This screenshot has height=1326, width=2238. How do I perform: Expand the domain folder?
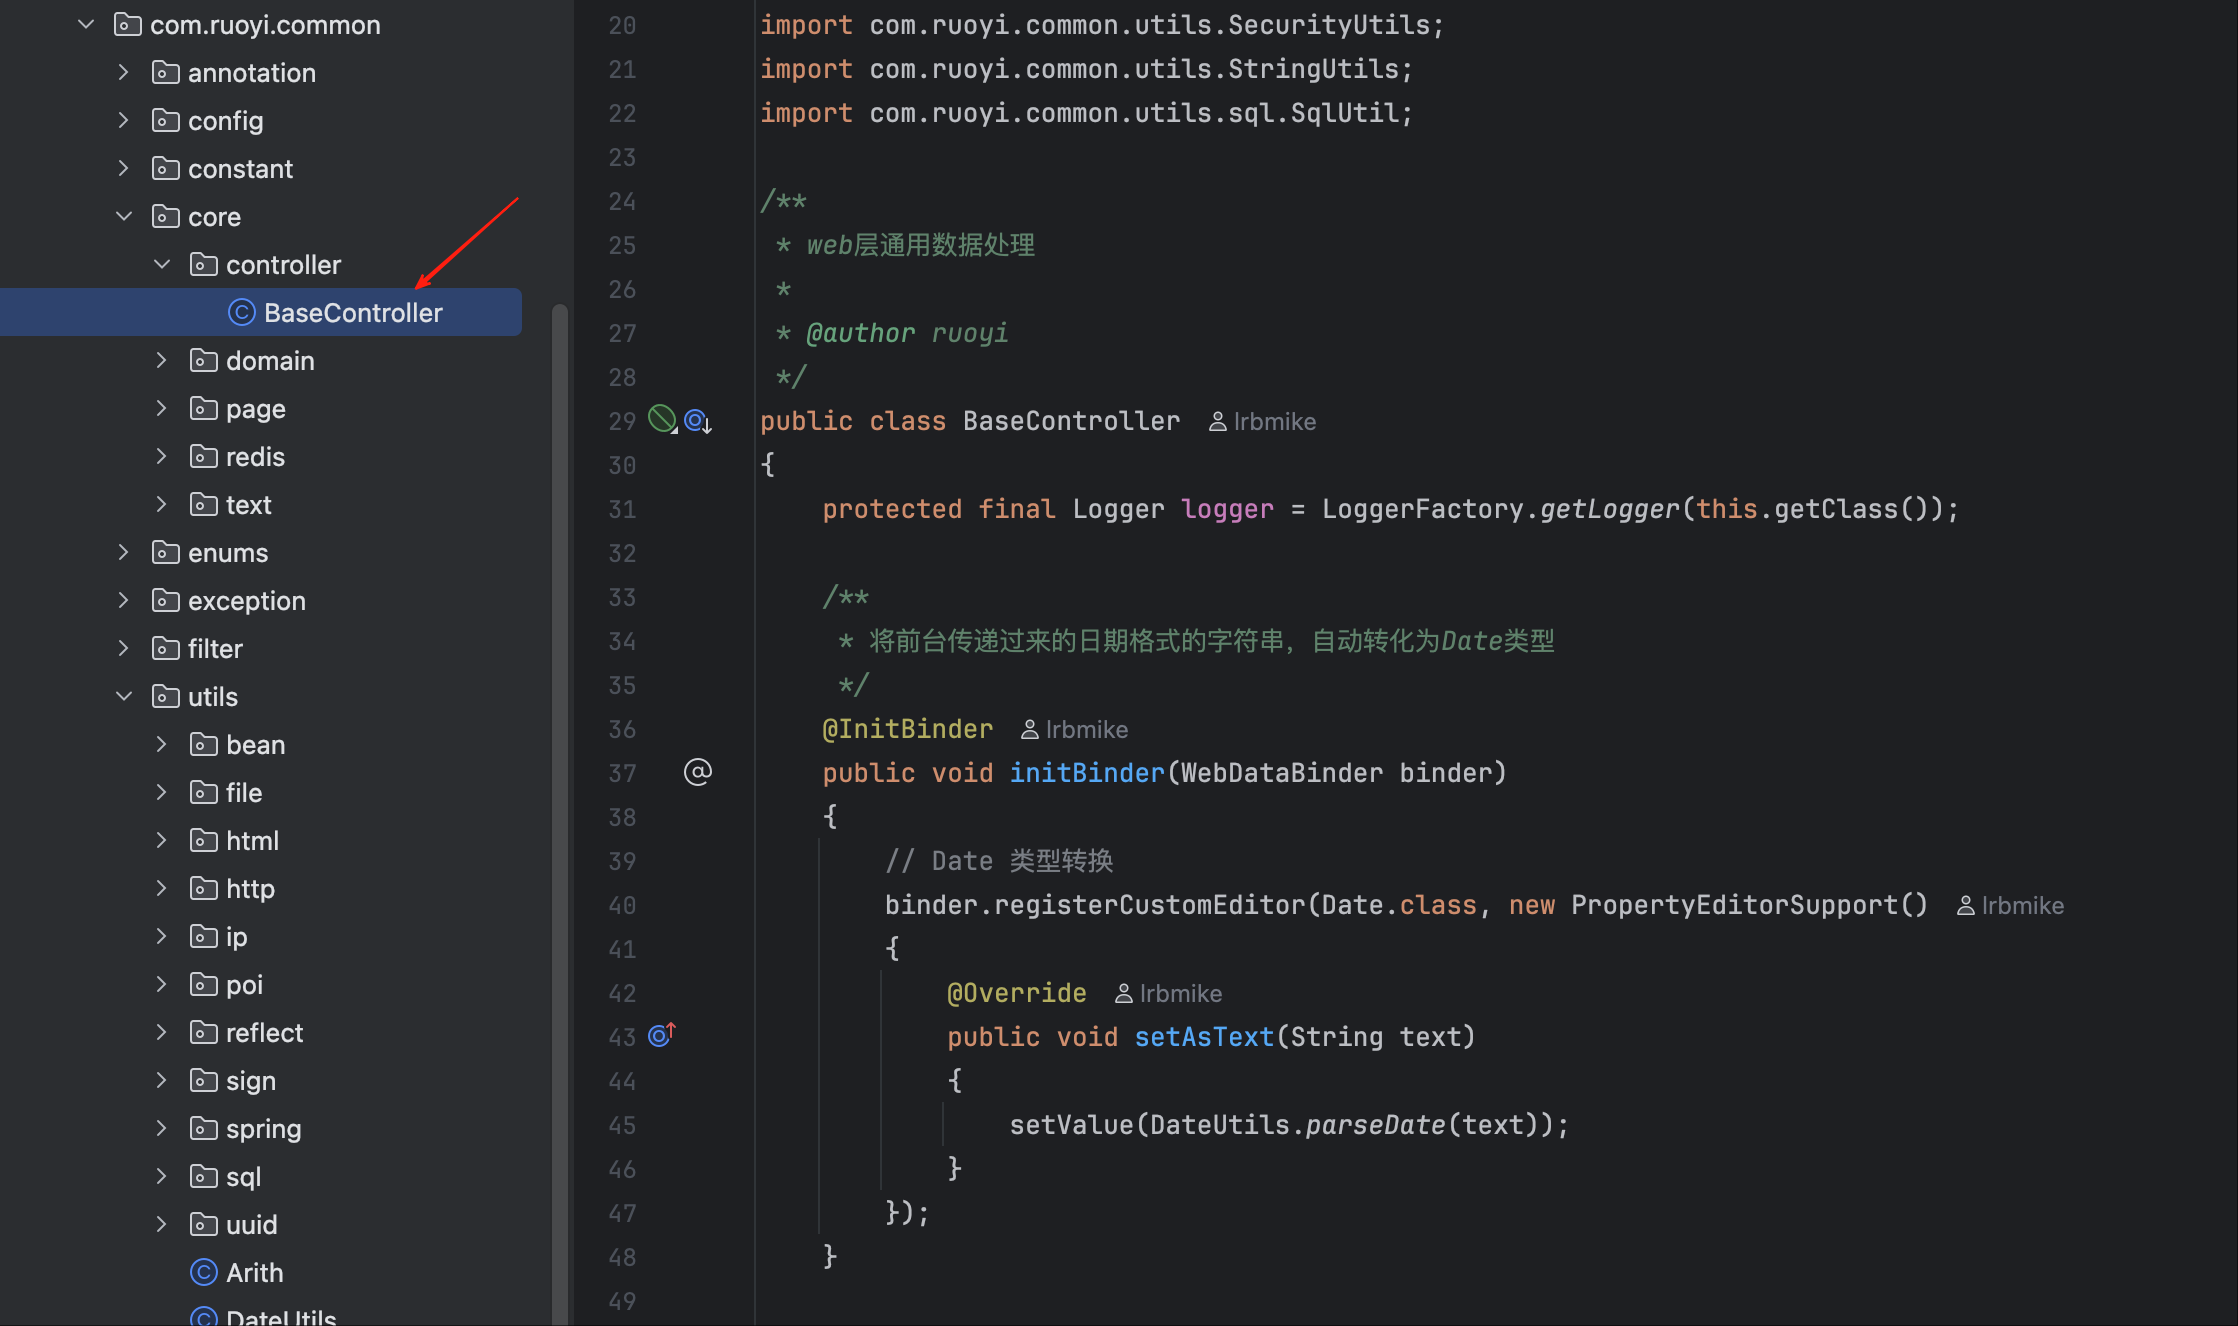pos(162,361)
